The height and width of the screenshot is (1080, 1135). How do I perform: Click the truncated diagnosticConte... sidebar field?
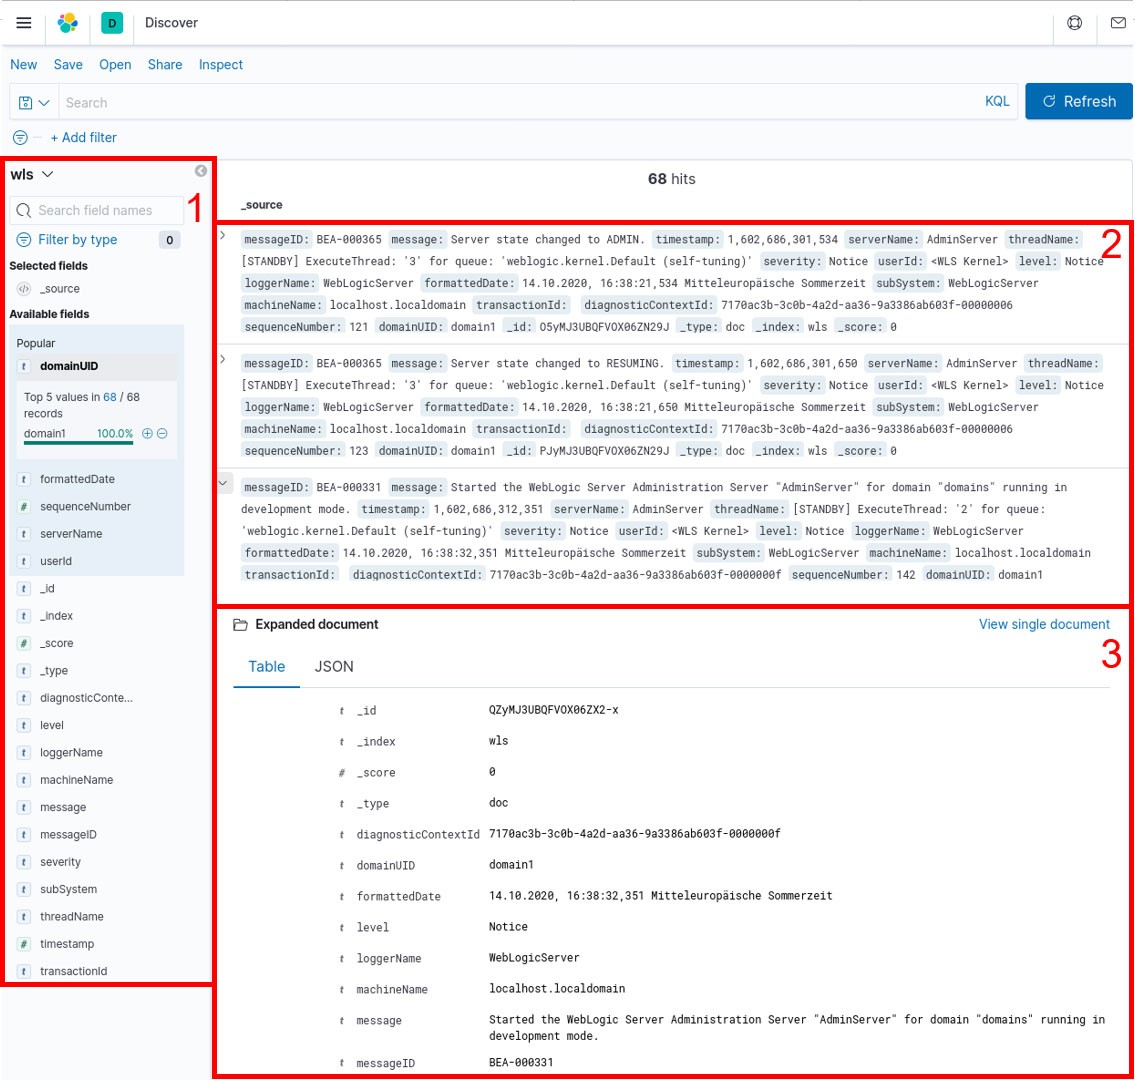coord(86,698)
